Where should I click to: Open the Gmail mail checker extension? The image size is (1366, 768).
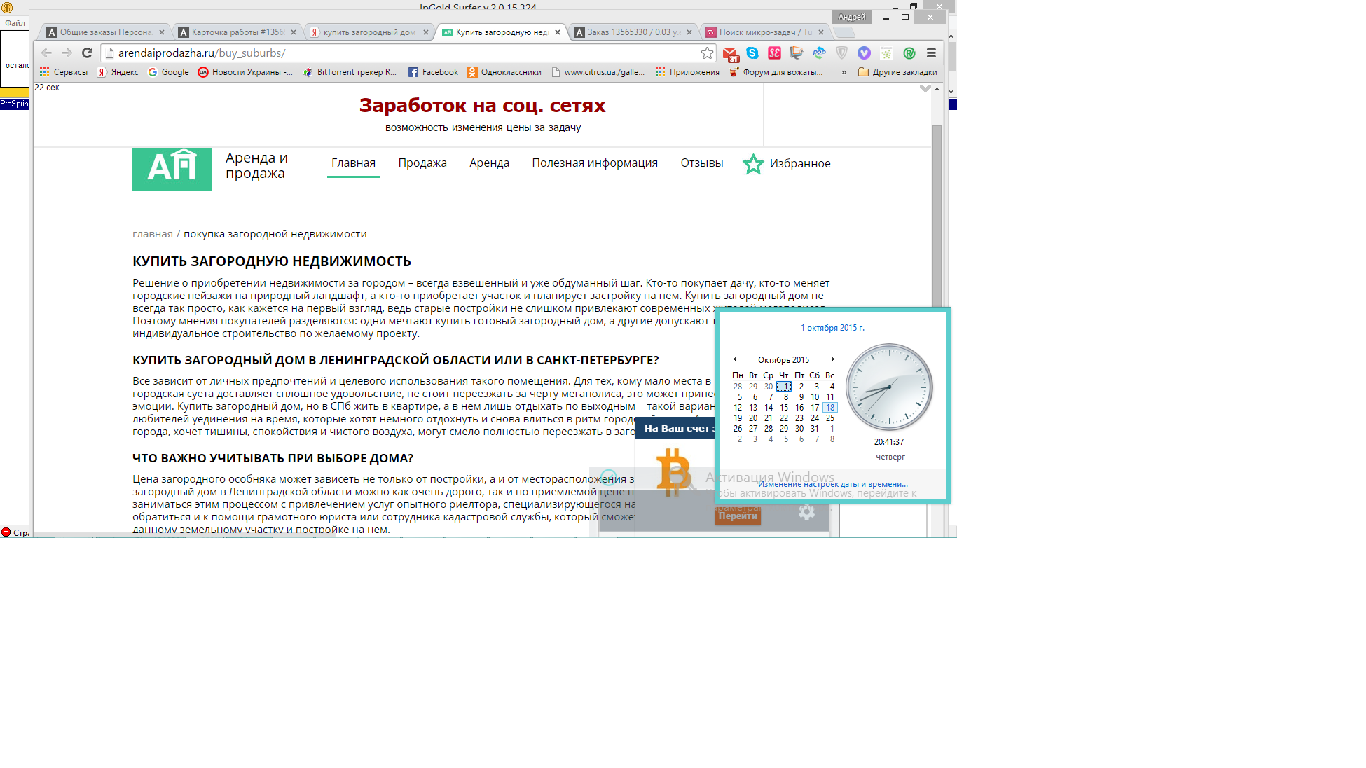pyautogui.click(x=730, y=53)
